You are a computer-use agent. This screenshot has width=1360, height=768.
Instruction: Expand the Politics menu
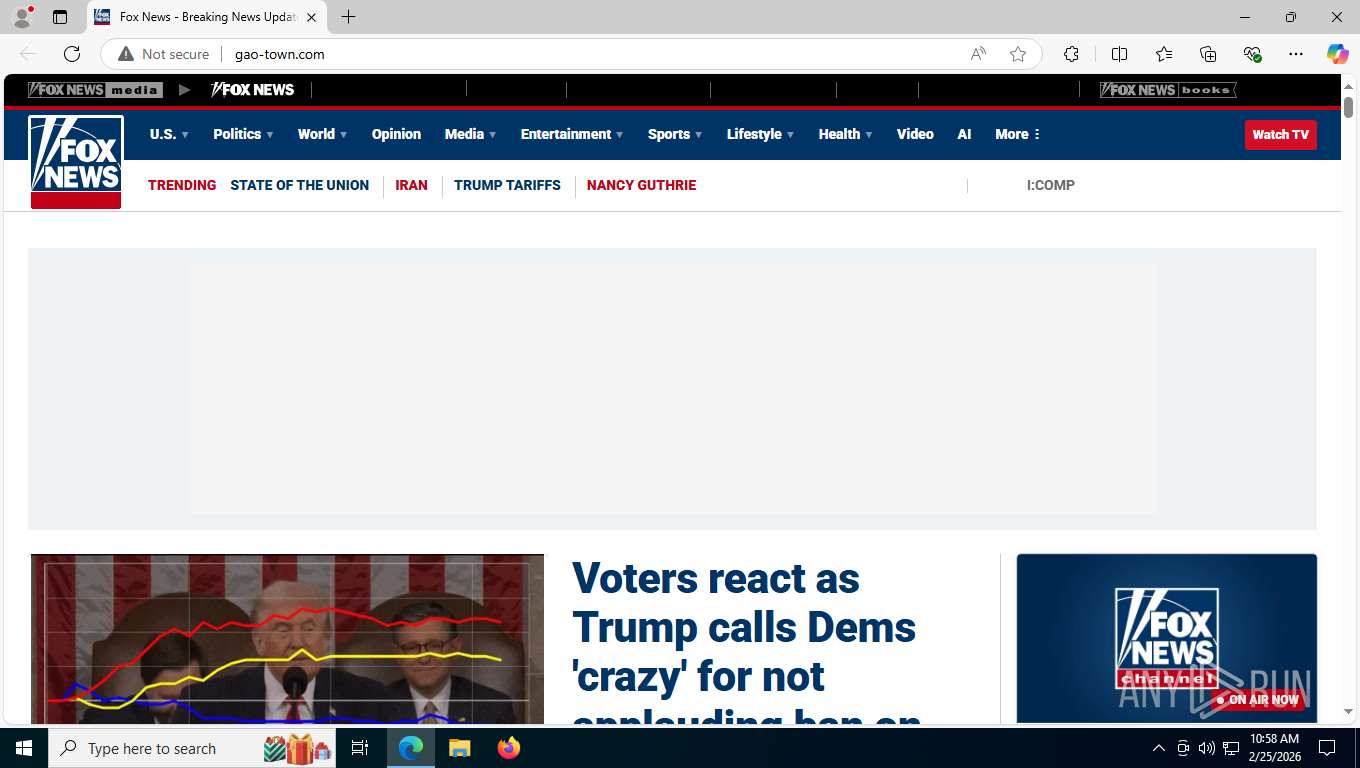243,134
